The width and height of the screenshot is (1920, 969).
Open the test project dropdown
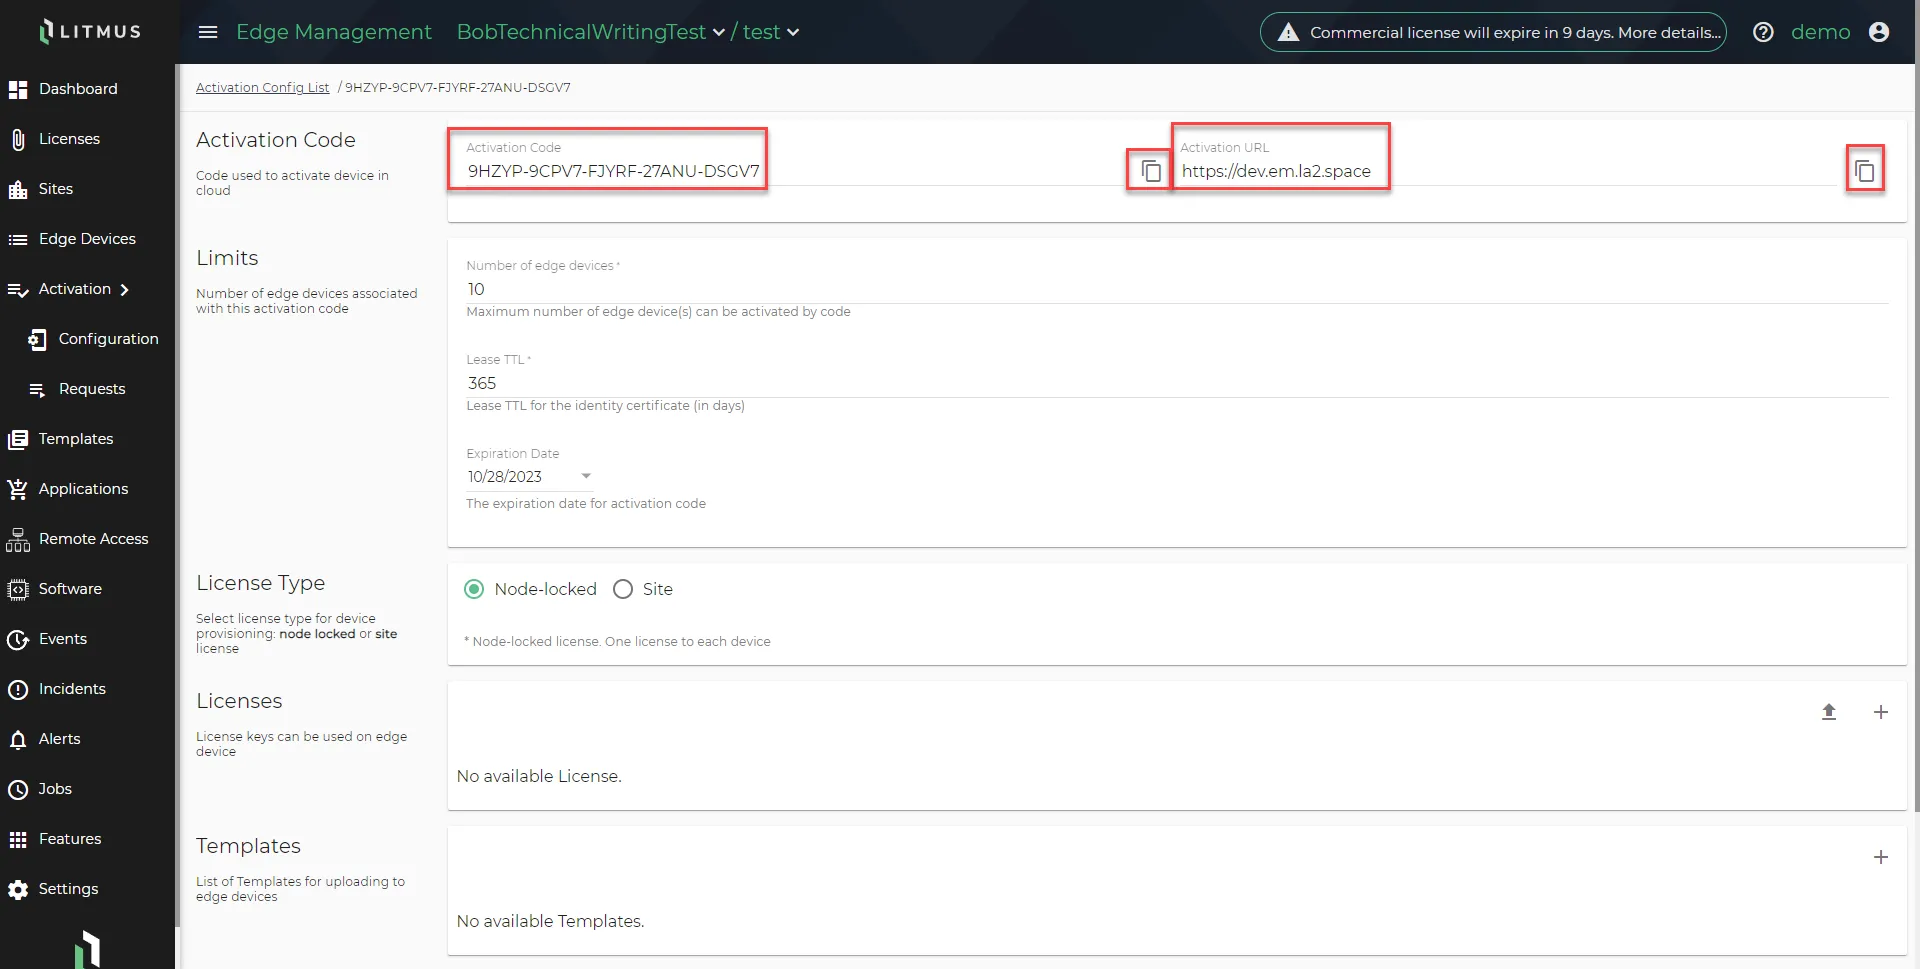771,32
